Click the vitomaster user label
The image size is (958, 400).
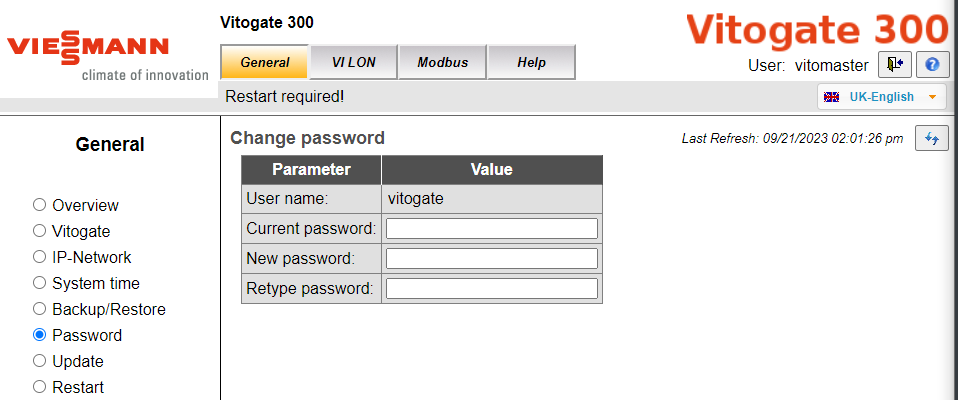[x=832, y=65]
